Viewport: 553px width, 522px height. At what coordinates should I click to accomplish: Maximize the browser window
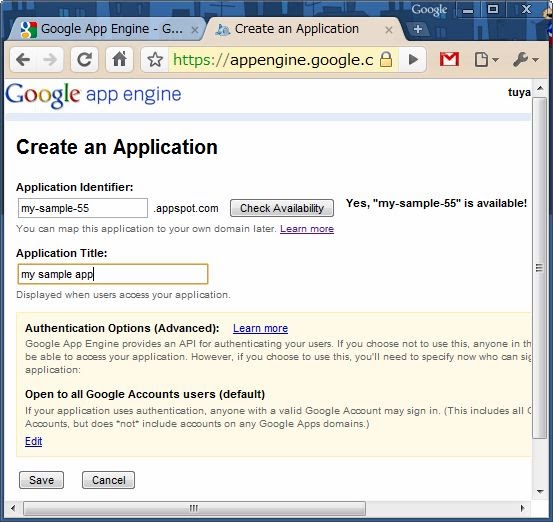pos(493,10)
